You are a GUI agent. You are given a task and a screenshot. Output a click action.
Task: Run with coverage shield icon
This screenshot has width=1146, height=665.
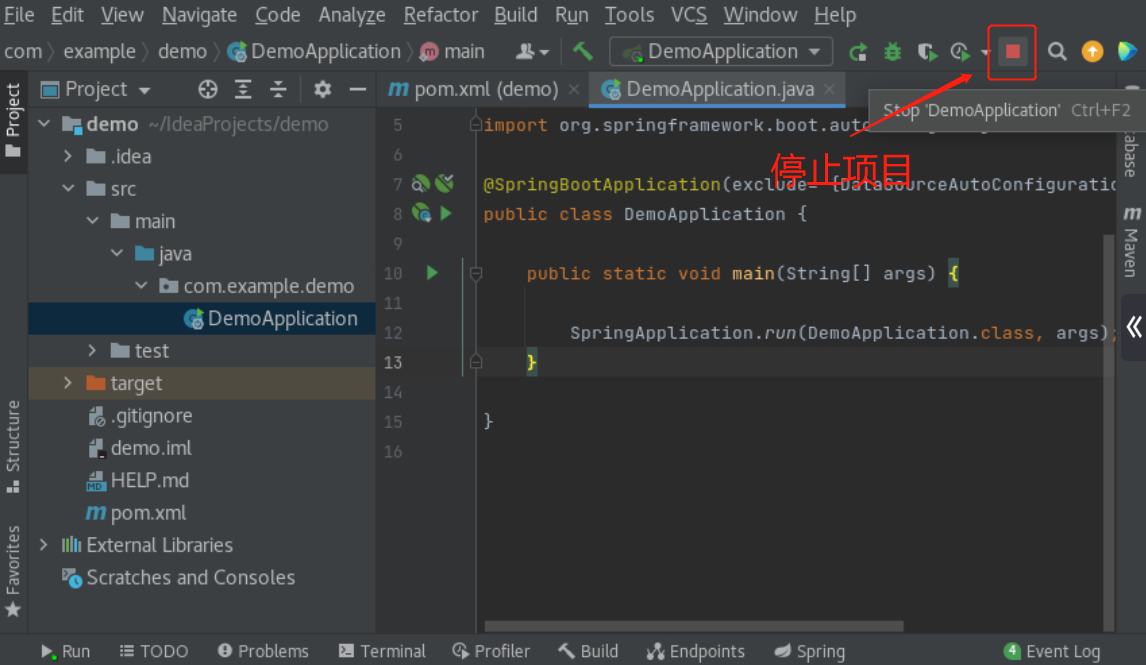tap(927, 52)
